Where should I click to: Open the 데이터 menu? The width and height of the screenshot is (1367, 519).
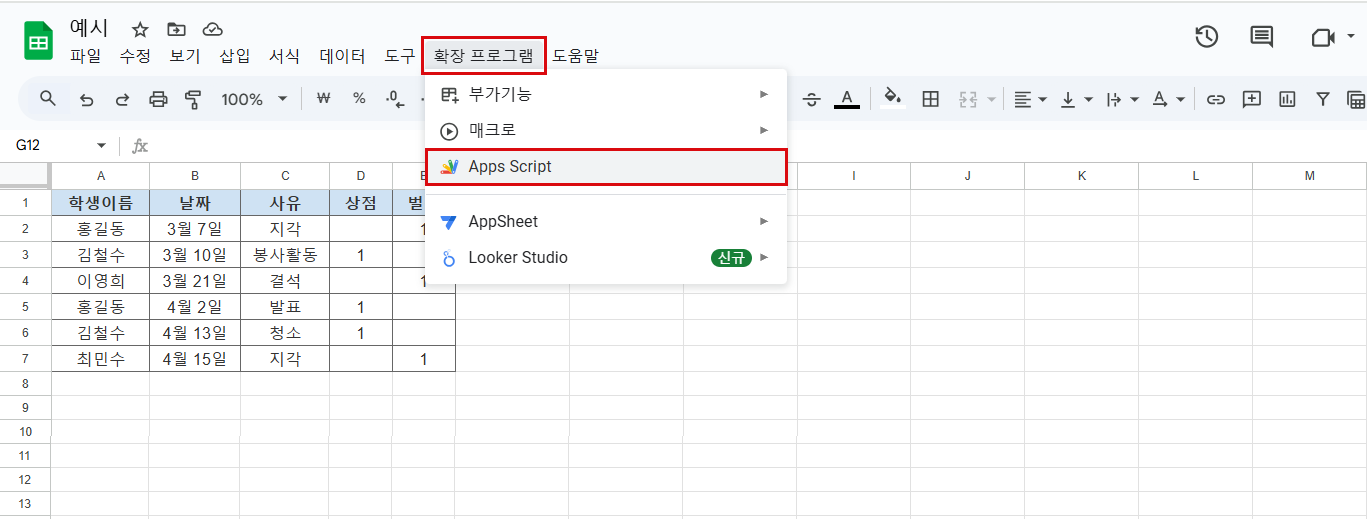click(x=342, y=56)
